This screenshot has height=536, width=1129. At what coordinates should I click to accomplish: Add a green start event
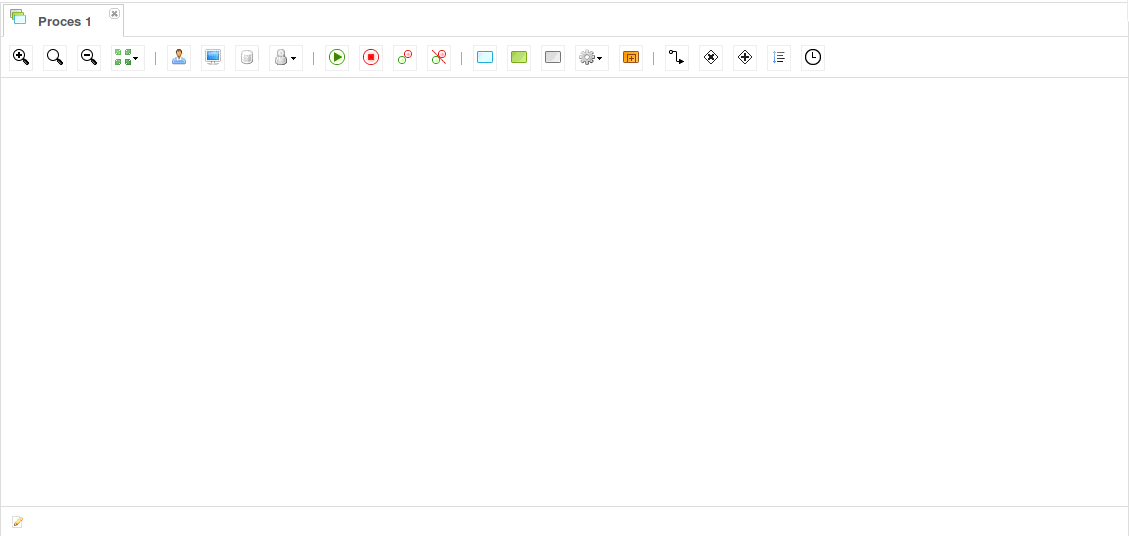(x=337, y=58)
